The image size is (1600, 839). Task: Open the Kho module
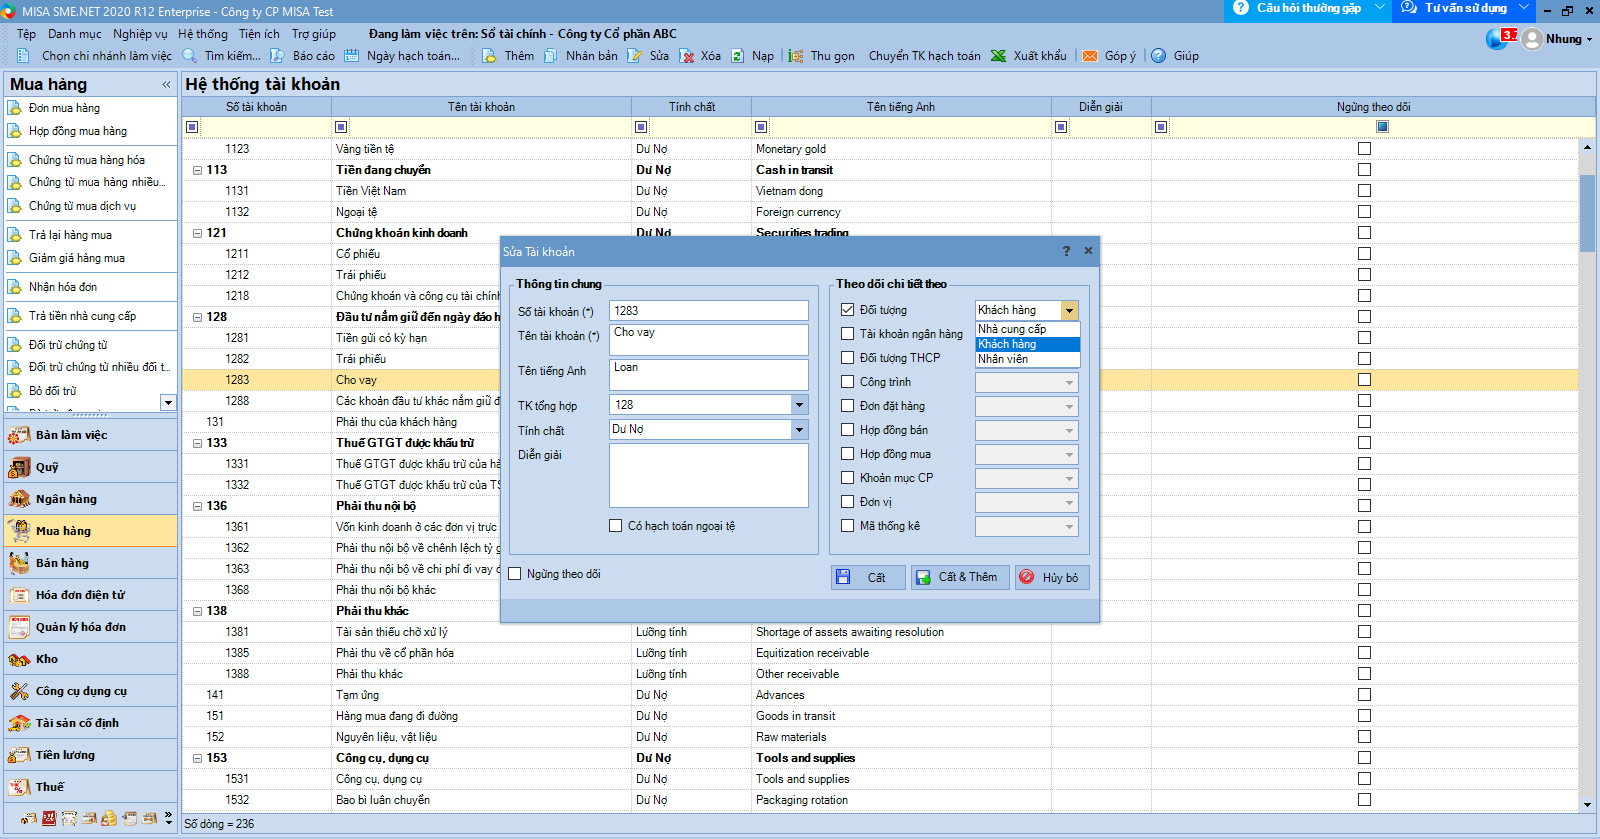[91, 659]
